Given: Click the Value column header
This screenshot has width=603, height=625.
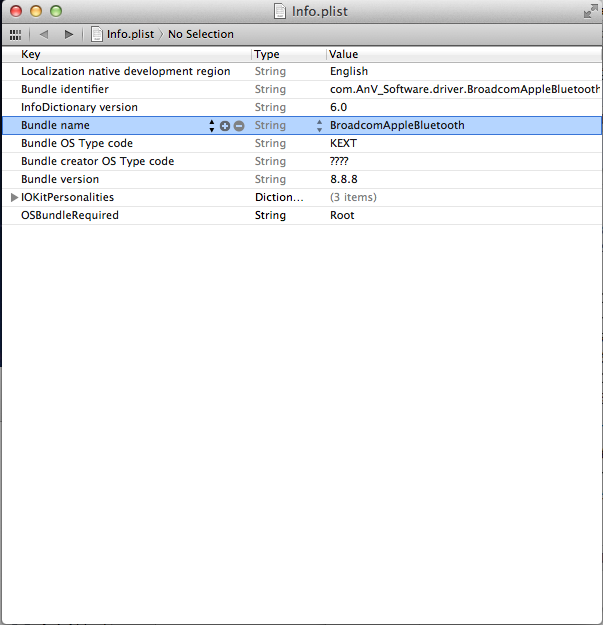Looking at the screenshot, I should (x=464, y=54).
